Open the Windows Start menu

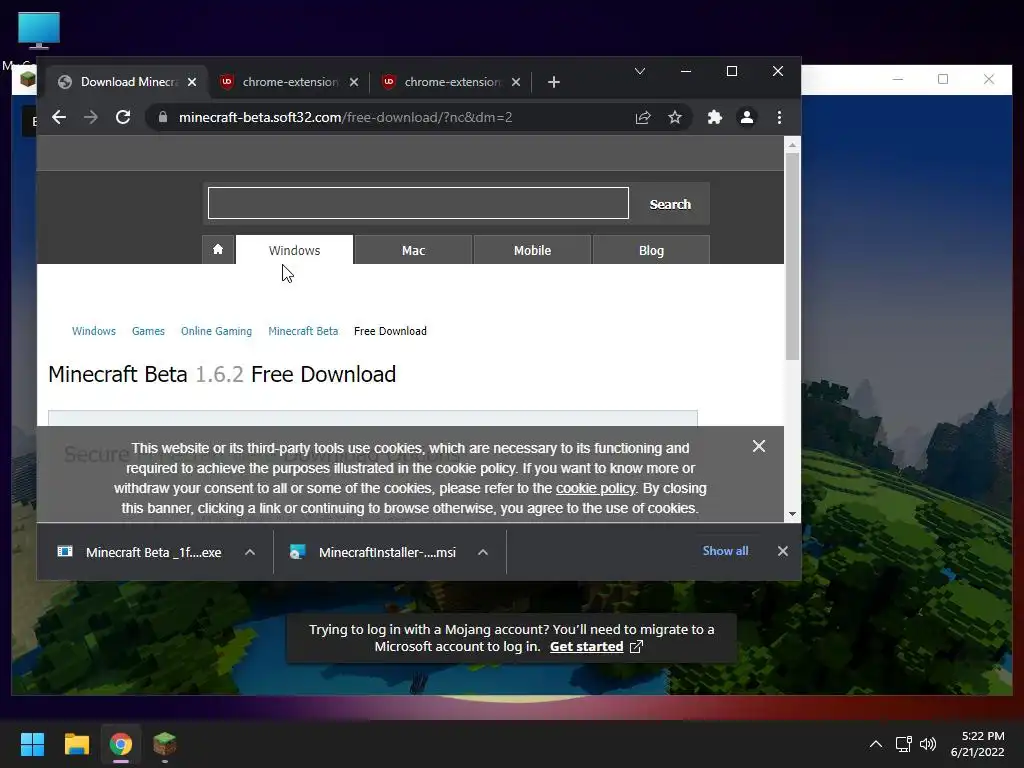pos(33,744)
